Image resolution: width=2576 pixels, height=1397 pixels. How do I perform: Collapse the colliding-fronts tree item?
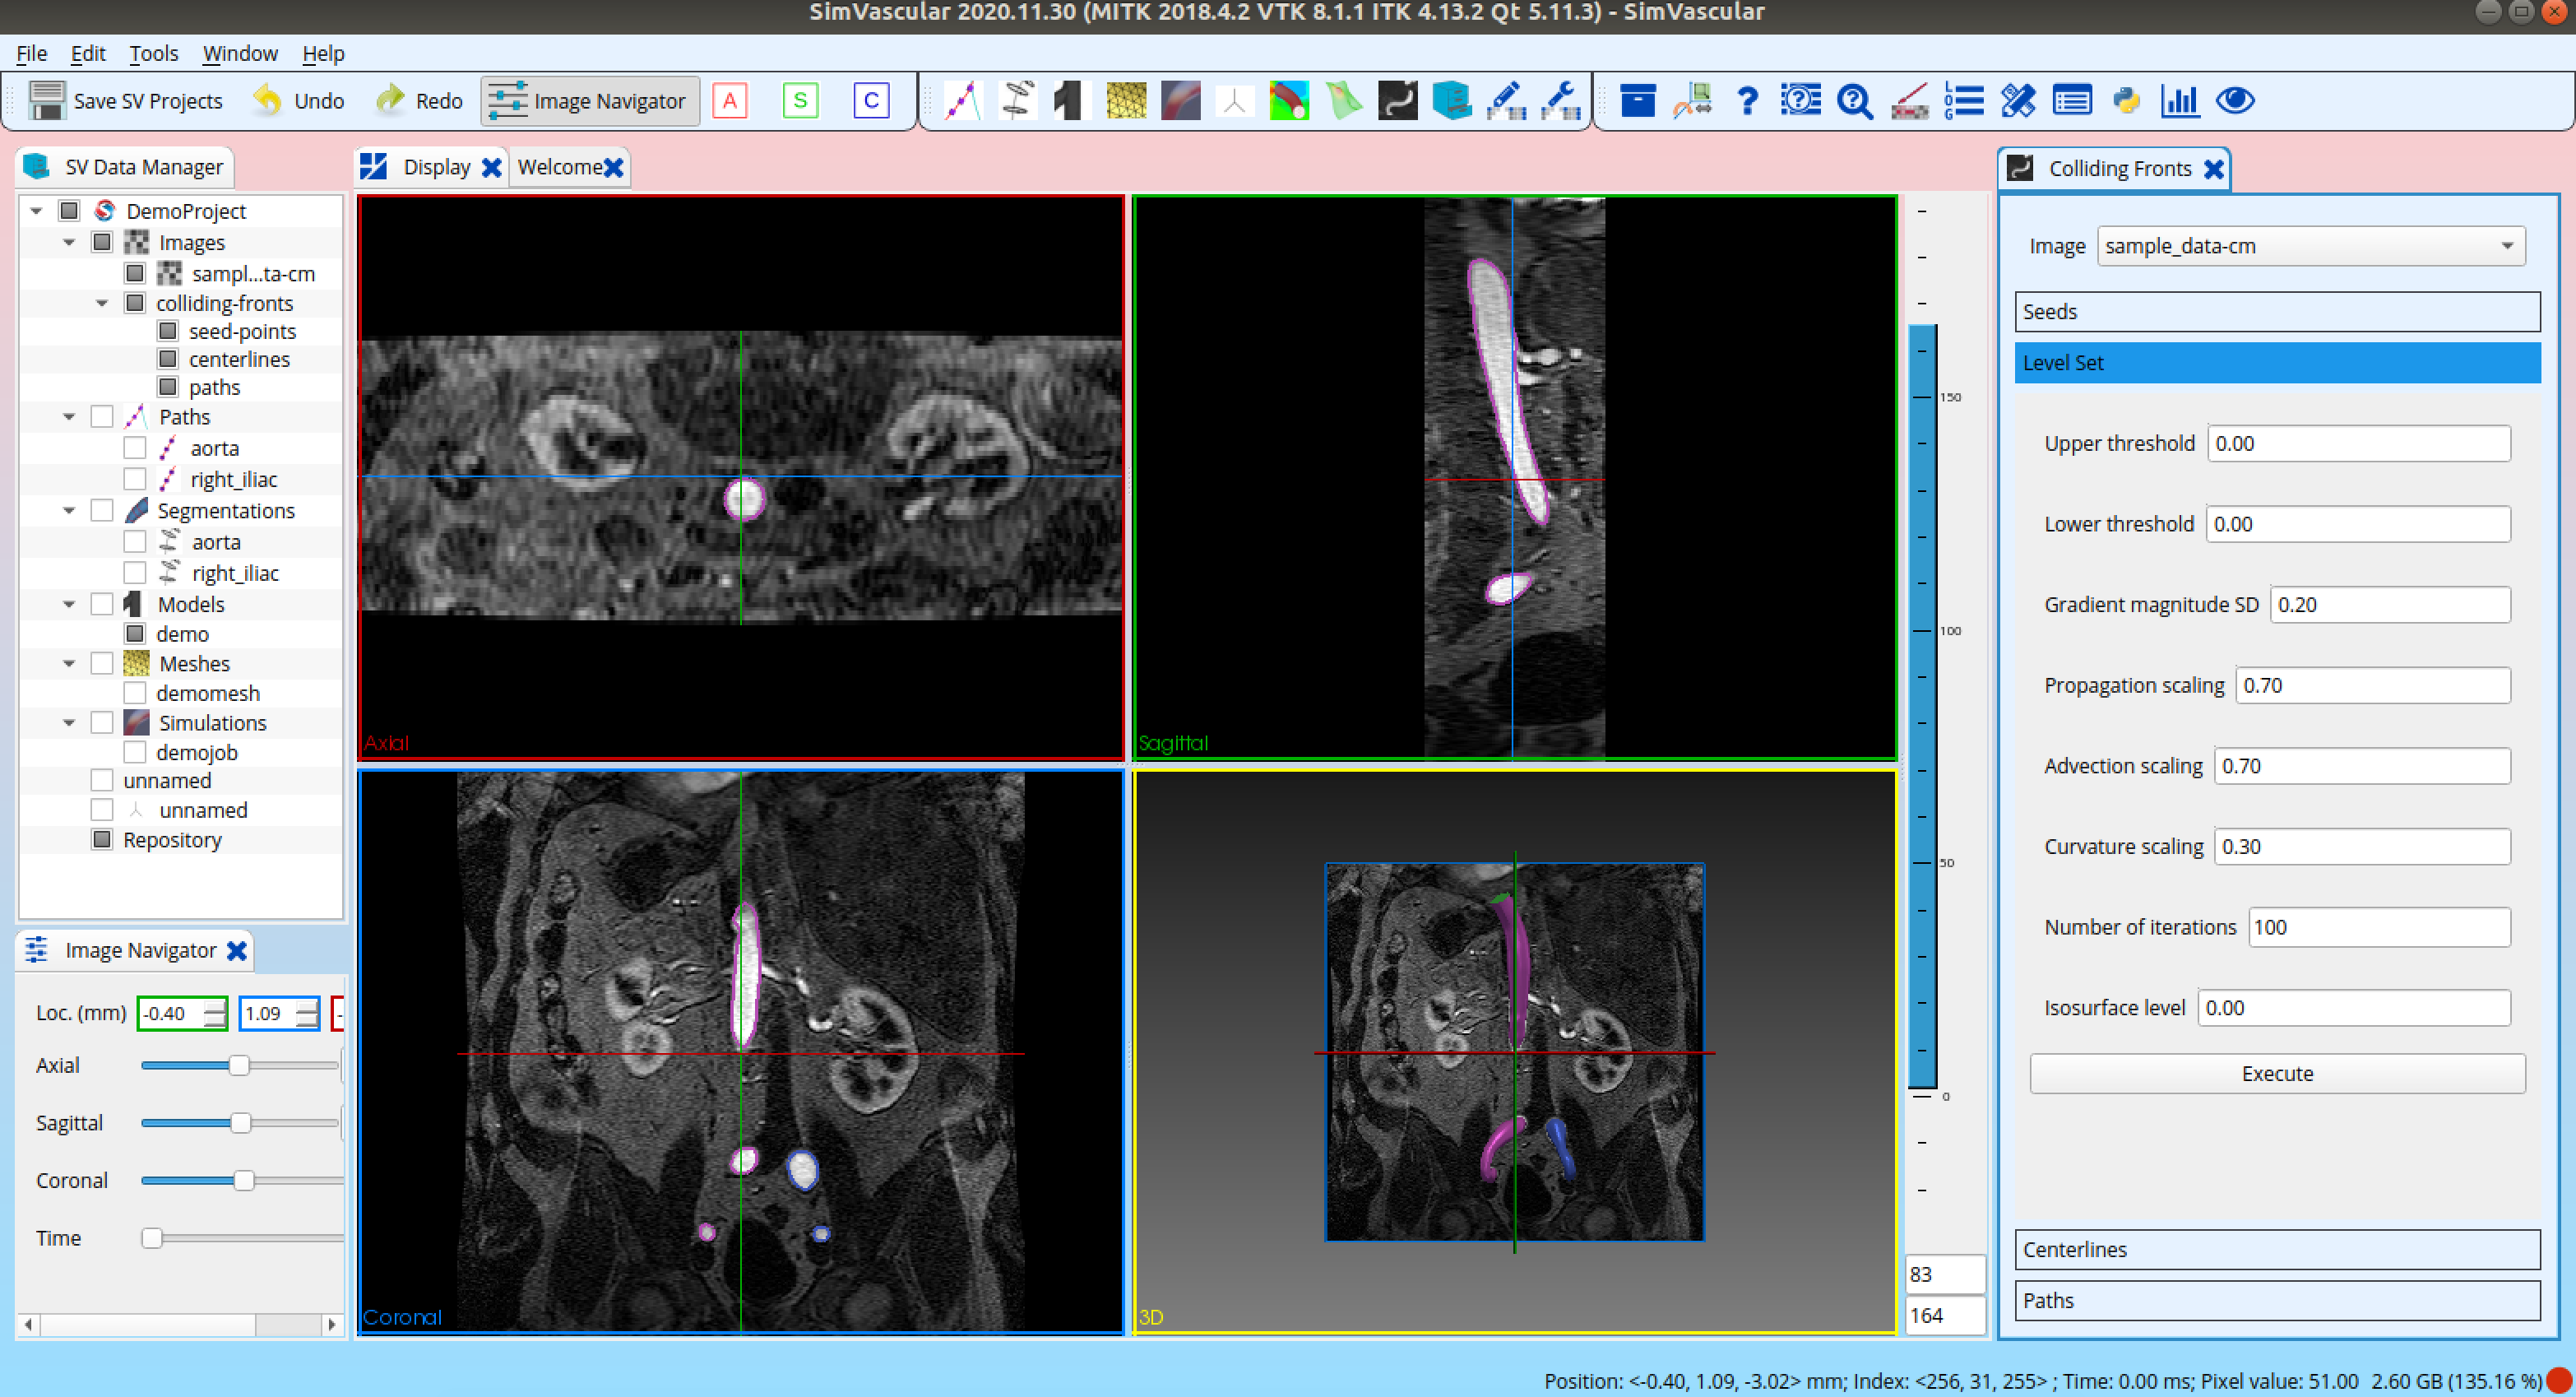click(x=100, y=303)
